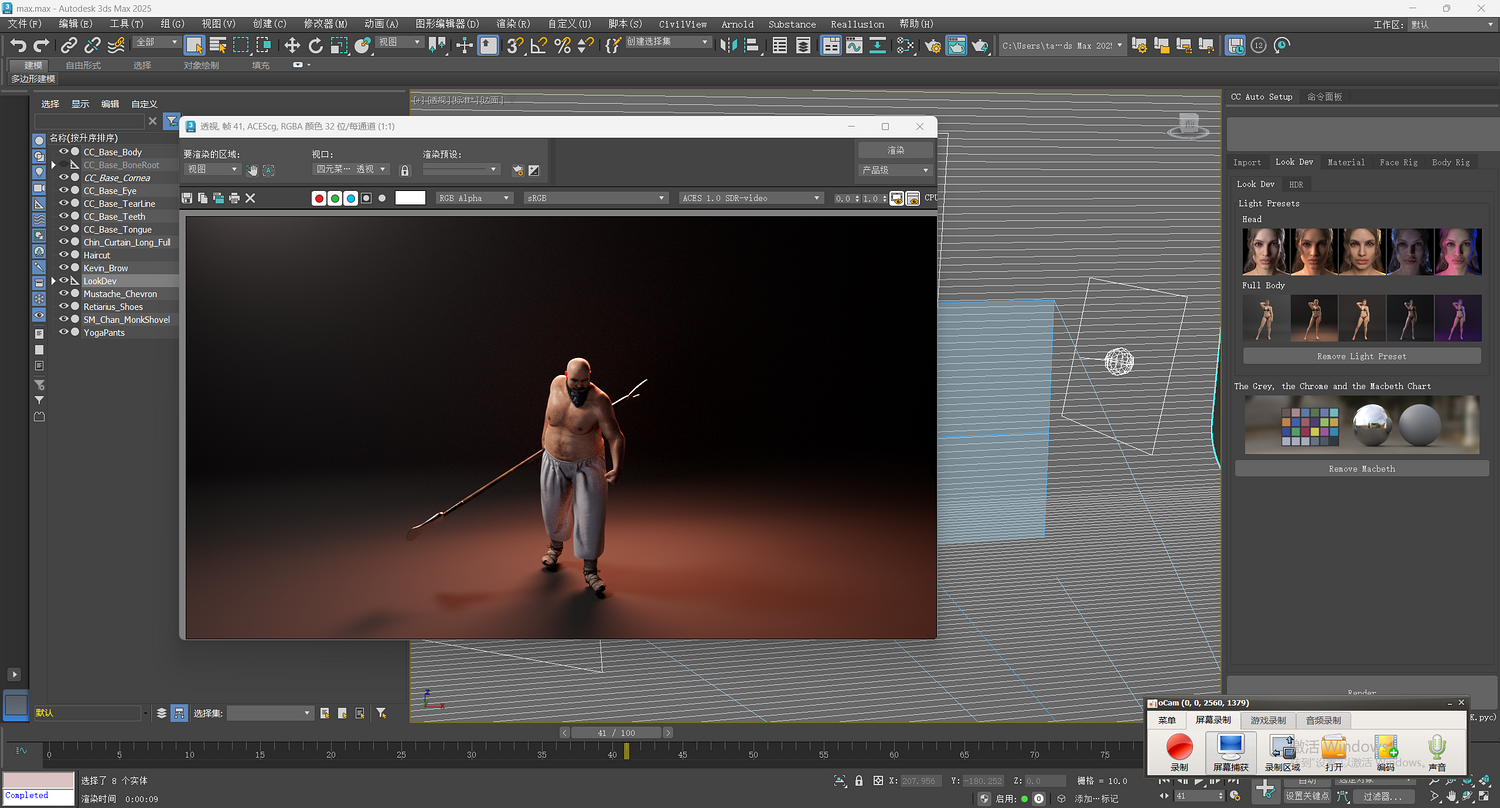Image resolution: width=1500 pixels, height=808 pixels.
Task: Print the rendered image
Action: (x=234, y=198)
